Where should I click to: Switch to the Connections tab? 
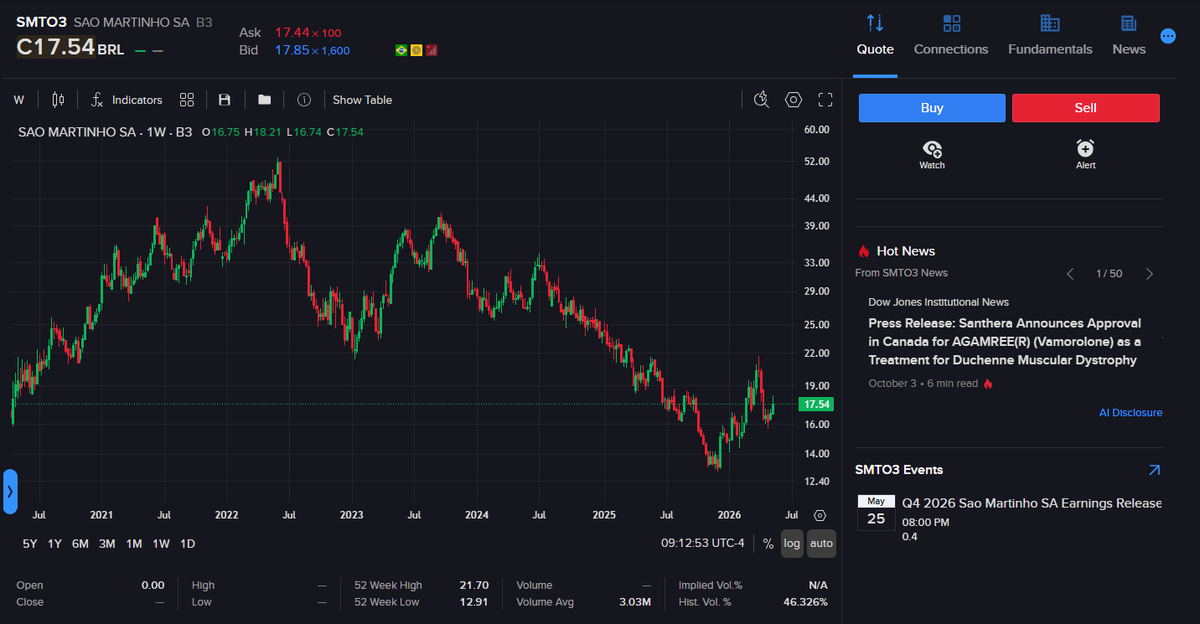[x=951, y=49]
